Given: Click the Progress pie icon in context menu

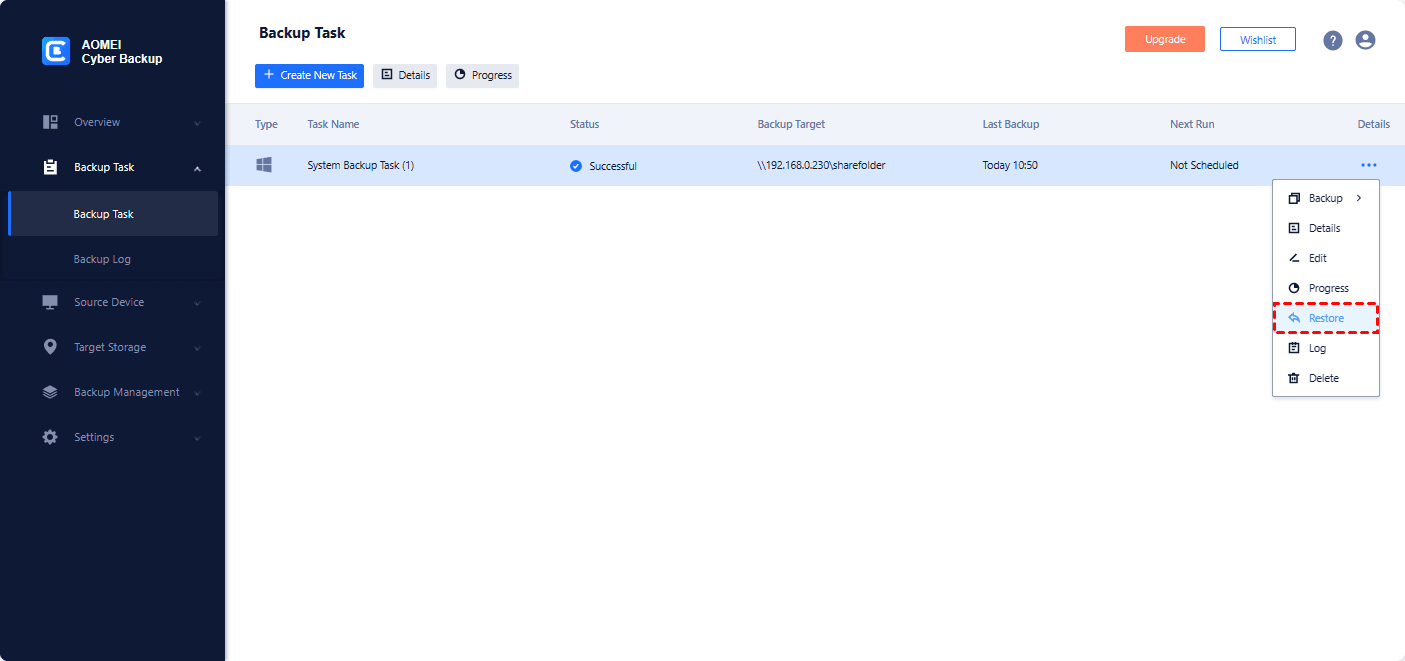Looking at the screenshot, I should (x=1294, y=288).
